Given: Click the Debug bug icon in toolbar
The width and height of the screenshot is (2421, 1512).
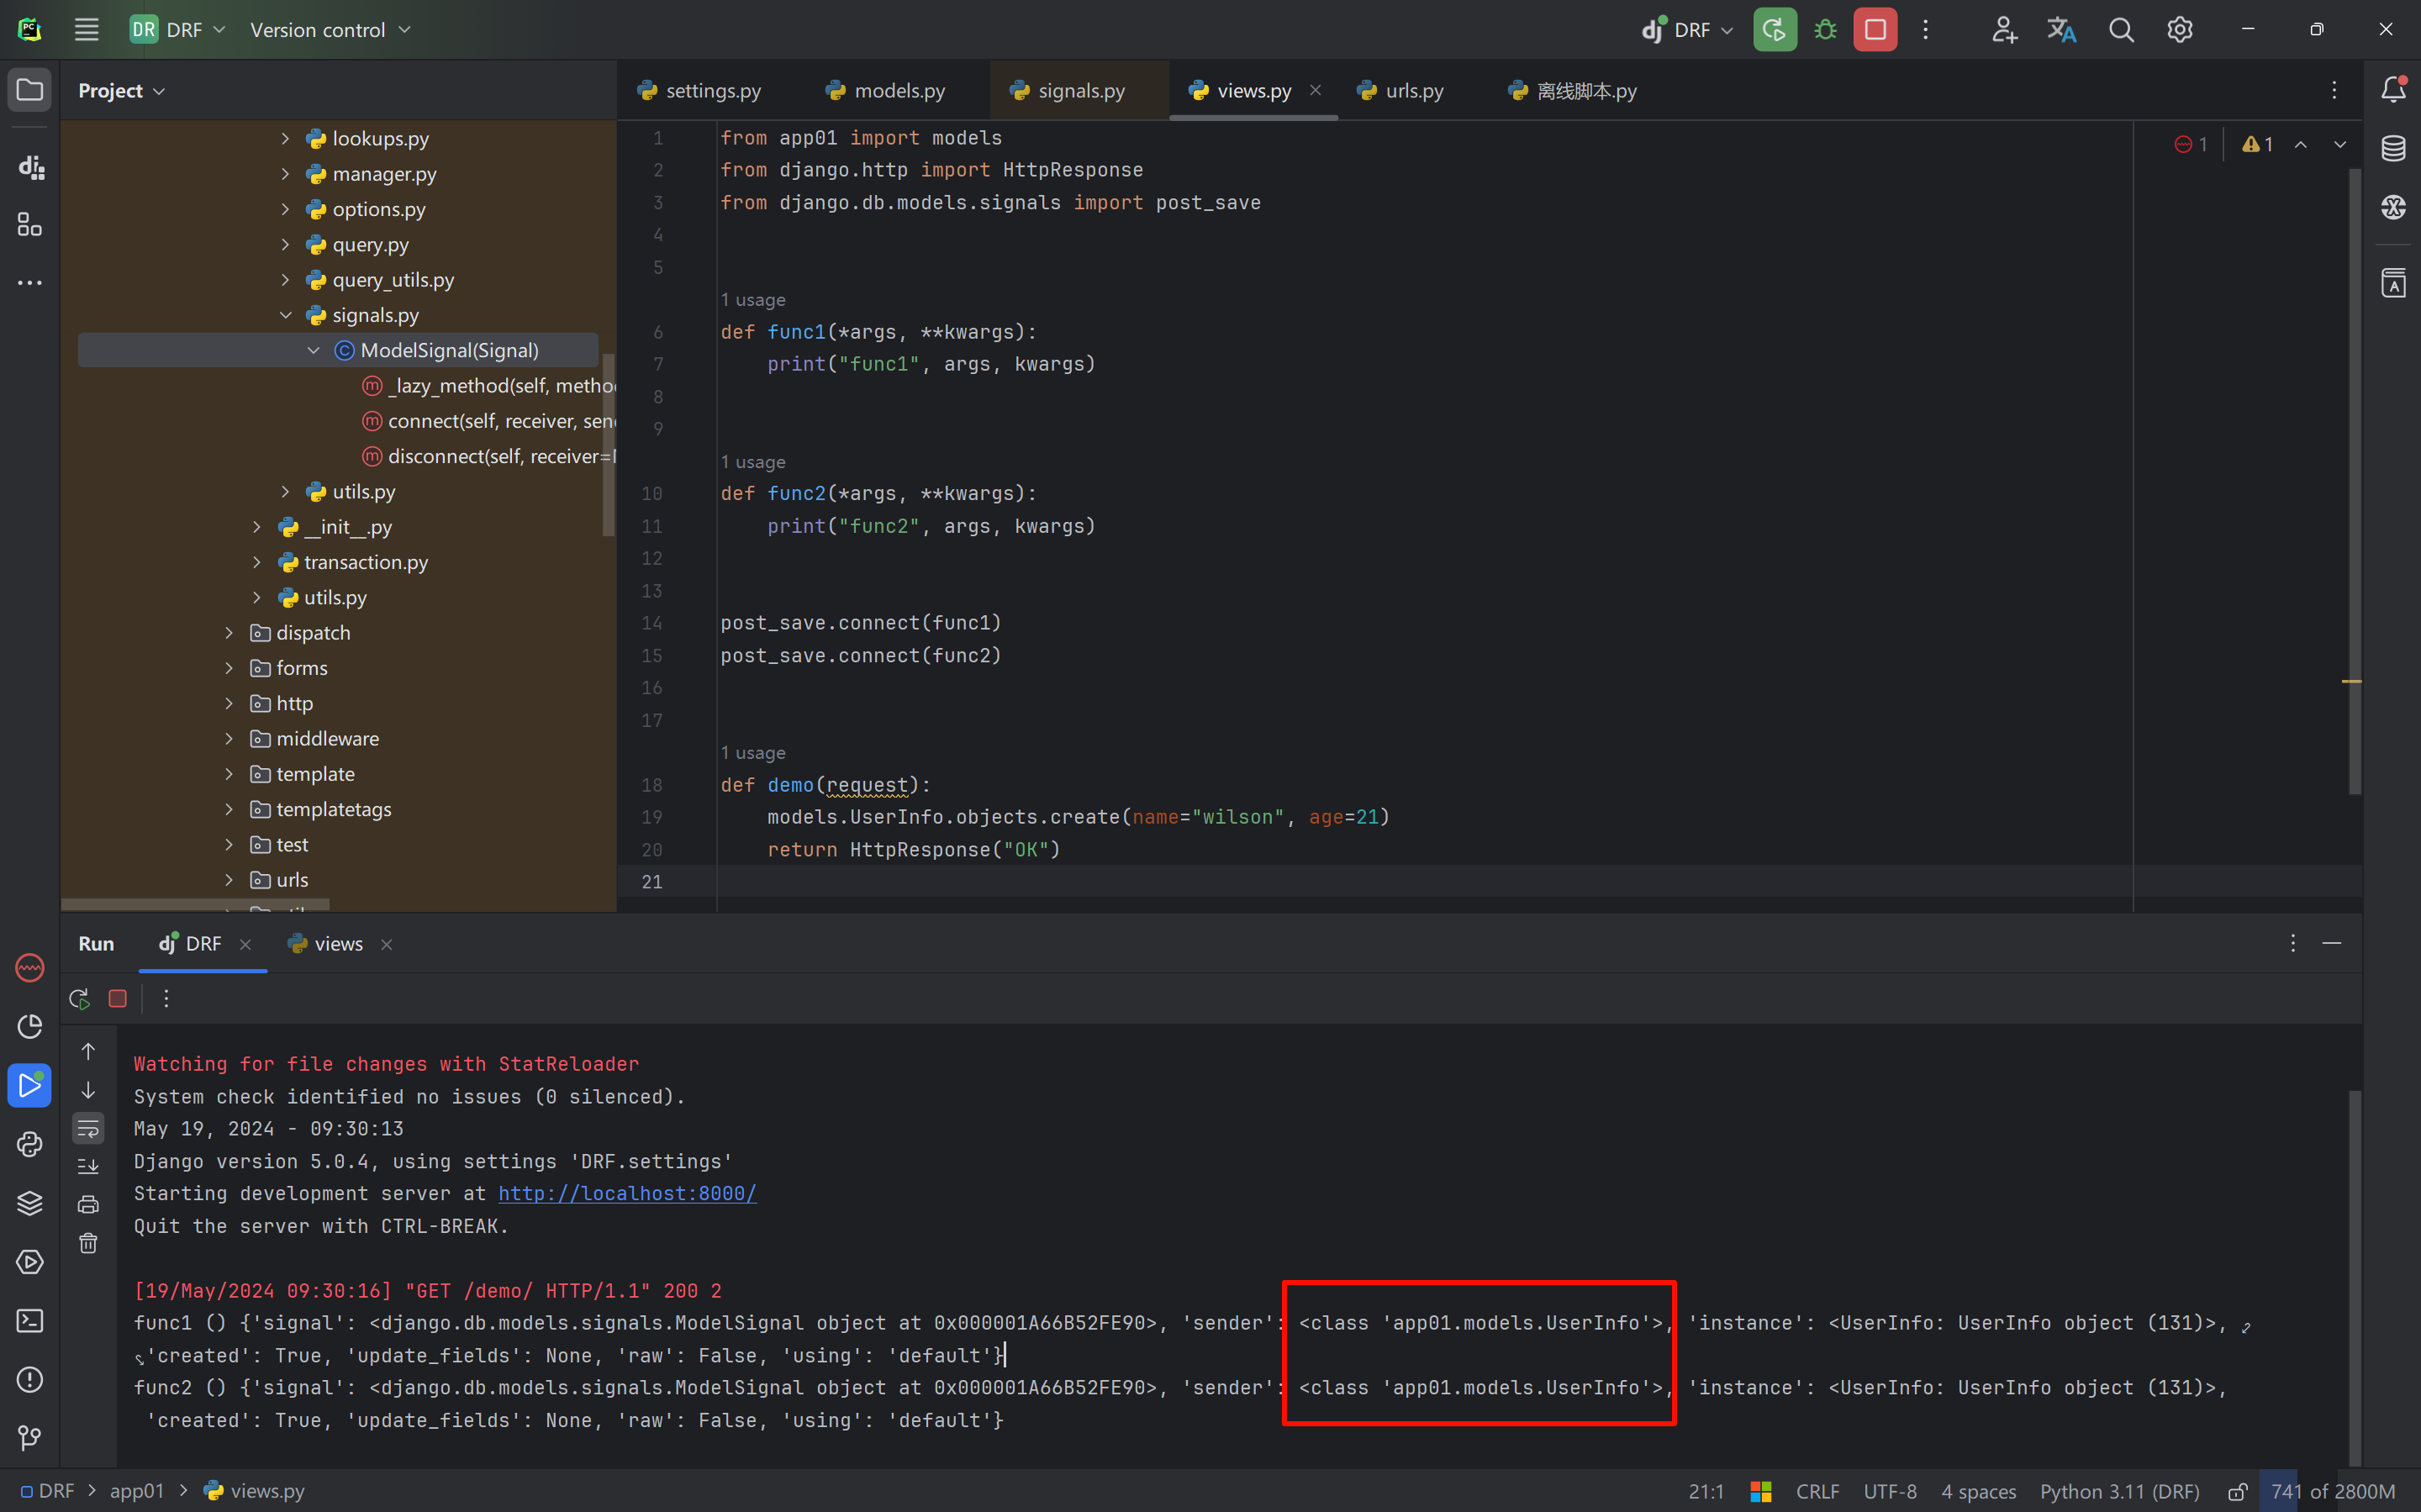Looking at the screenshot, I should pyautogui.click(x=1825, y=30).
